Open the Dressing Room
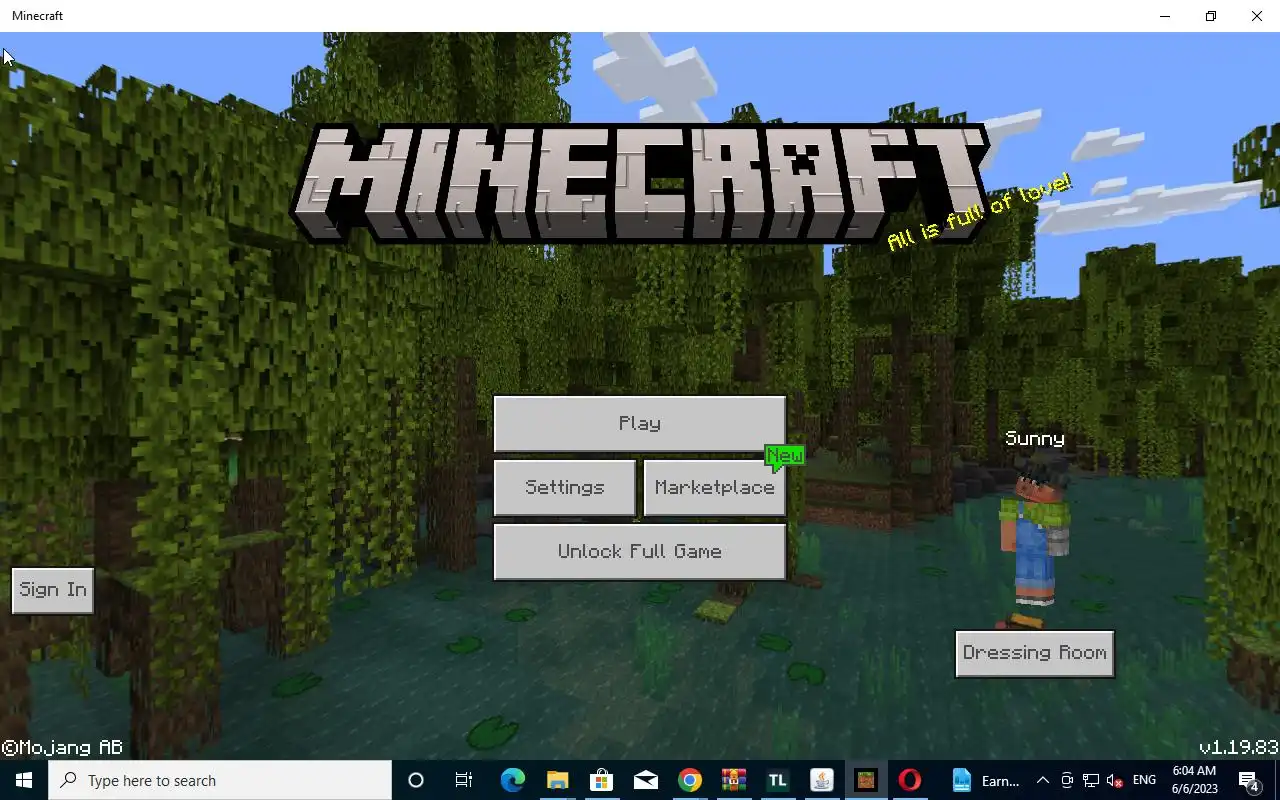The width and height of the screenshot is (1280, 800). 1035,653
